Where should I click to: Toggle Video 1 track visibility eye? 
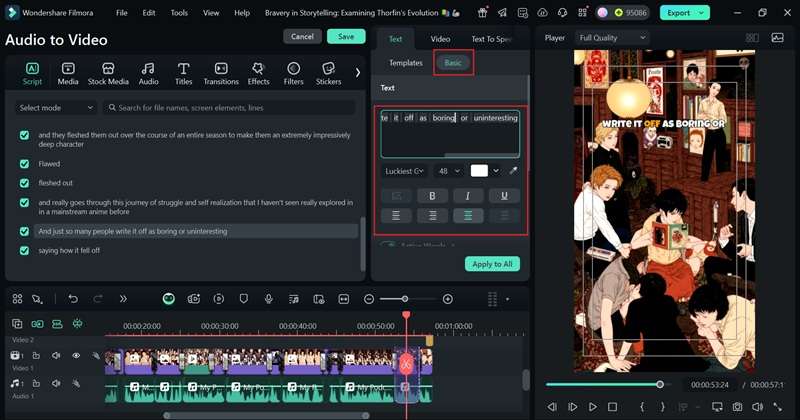coord(76,356)
